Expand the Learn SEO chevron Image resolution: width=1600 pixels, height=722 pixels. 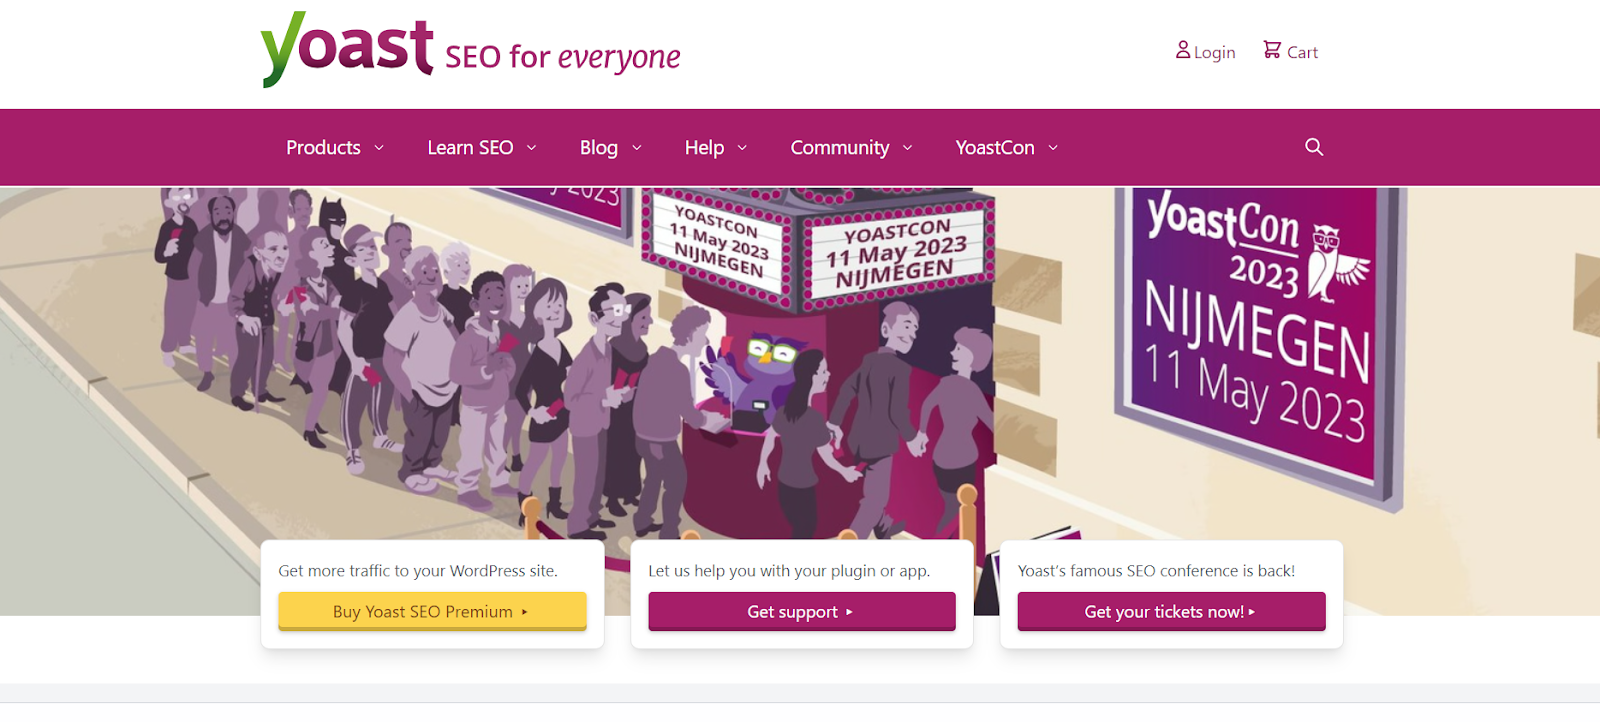531,148
